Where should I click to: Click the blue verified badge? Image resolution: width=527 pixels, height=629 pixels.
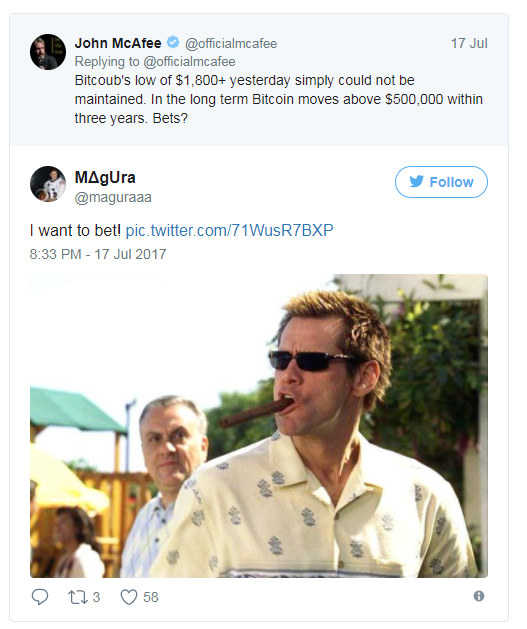173,42
